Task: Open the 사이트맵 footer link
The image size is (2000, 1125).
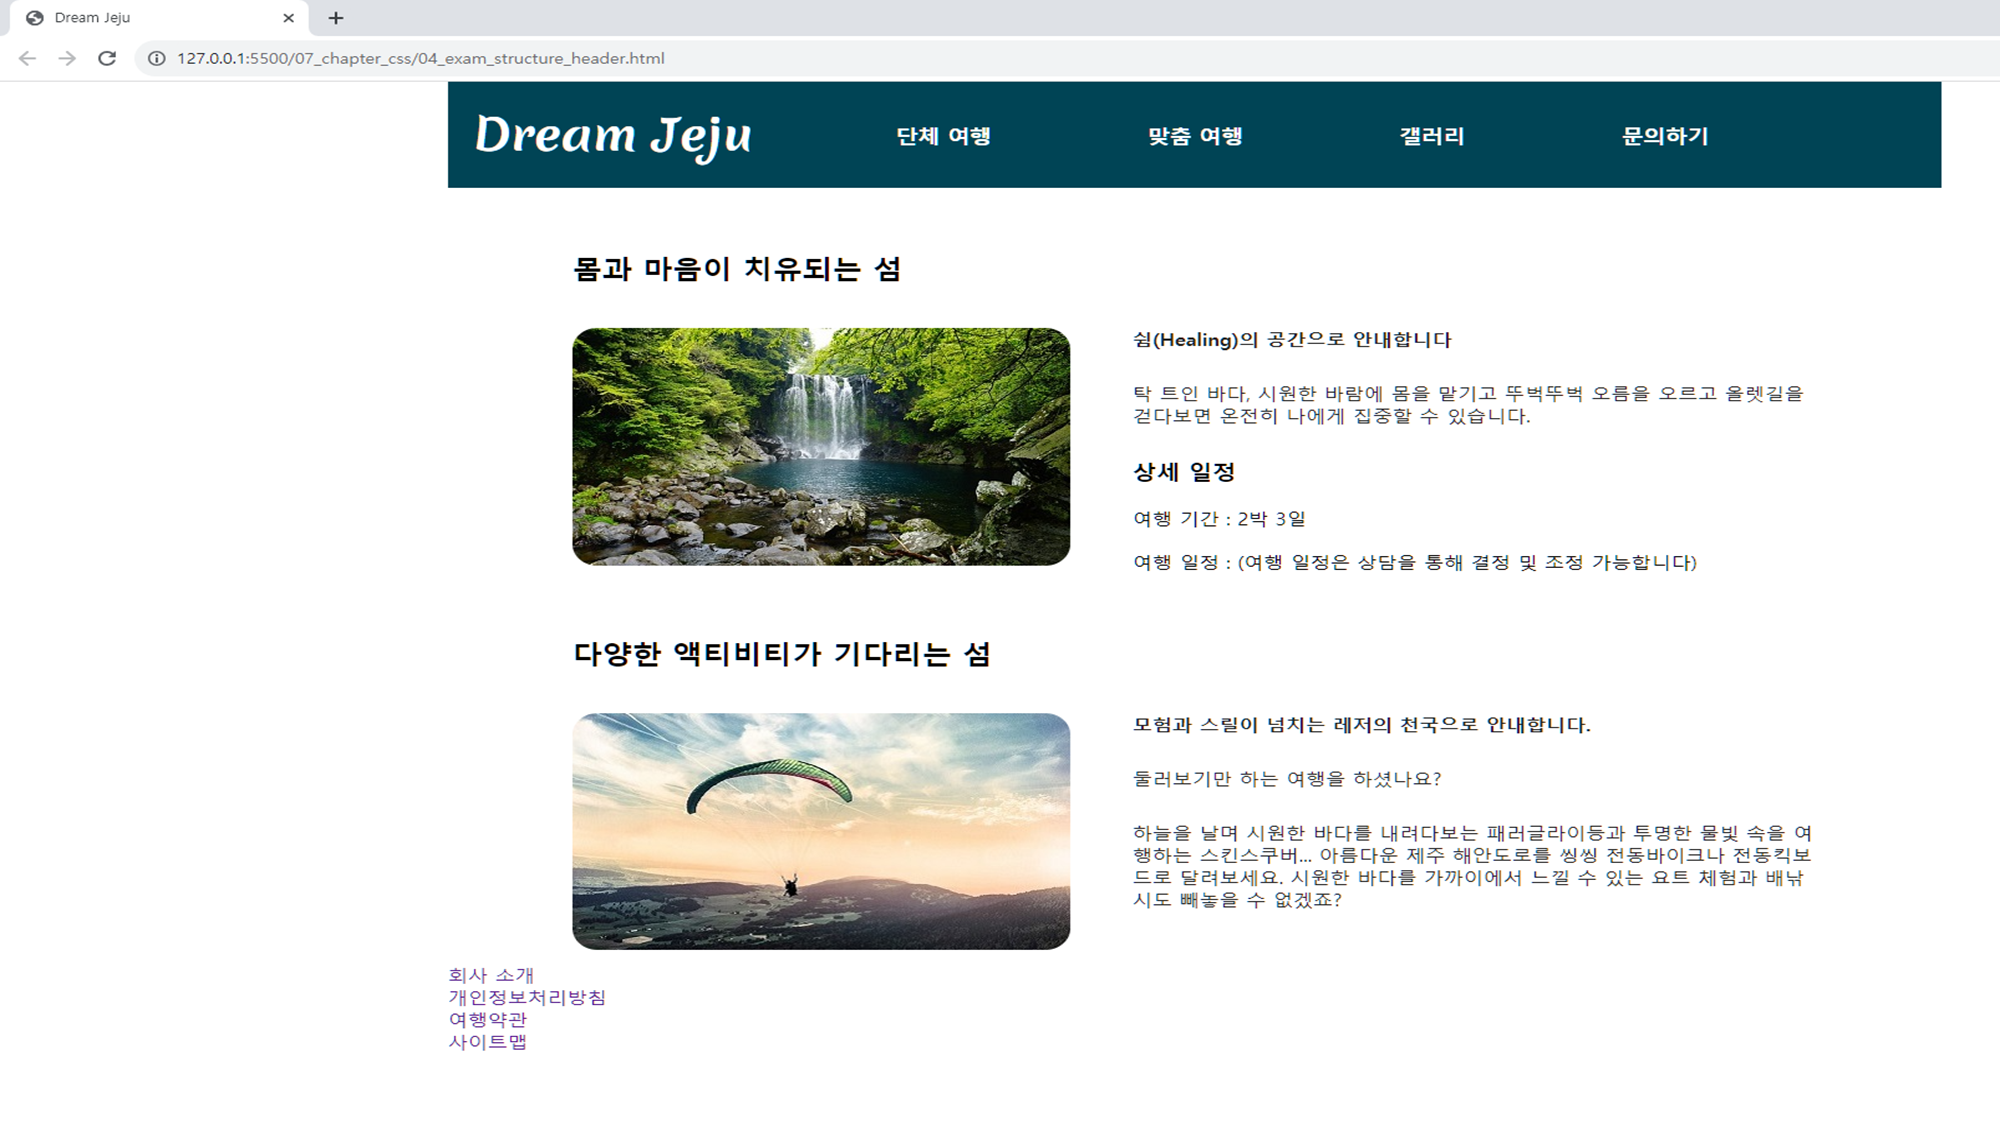Action: click(487, 1041)
